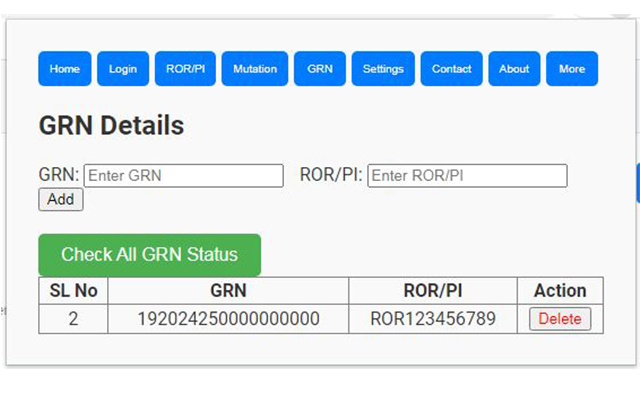
Task: Click the SL No column header
Action: [73, 291]
